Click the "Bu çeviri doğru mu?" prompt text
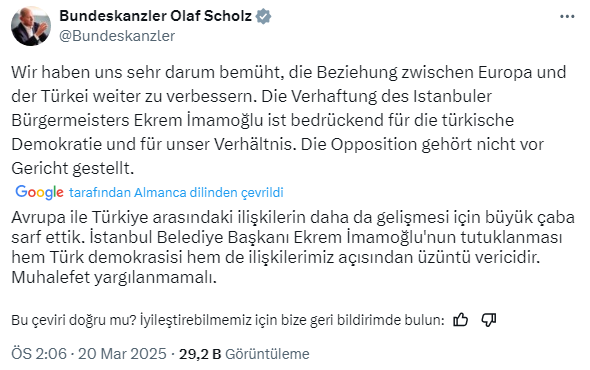The height and width of the screenshot is (370, 590). (x=74, y=320)
